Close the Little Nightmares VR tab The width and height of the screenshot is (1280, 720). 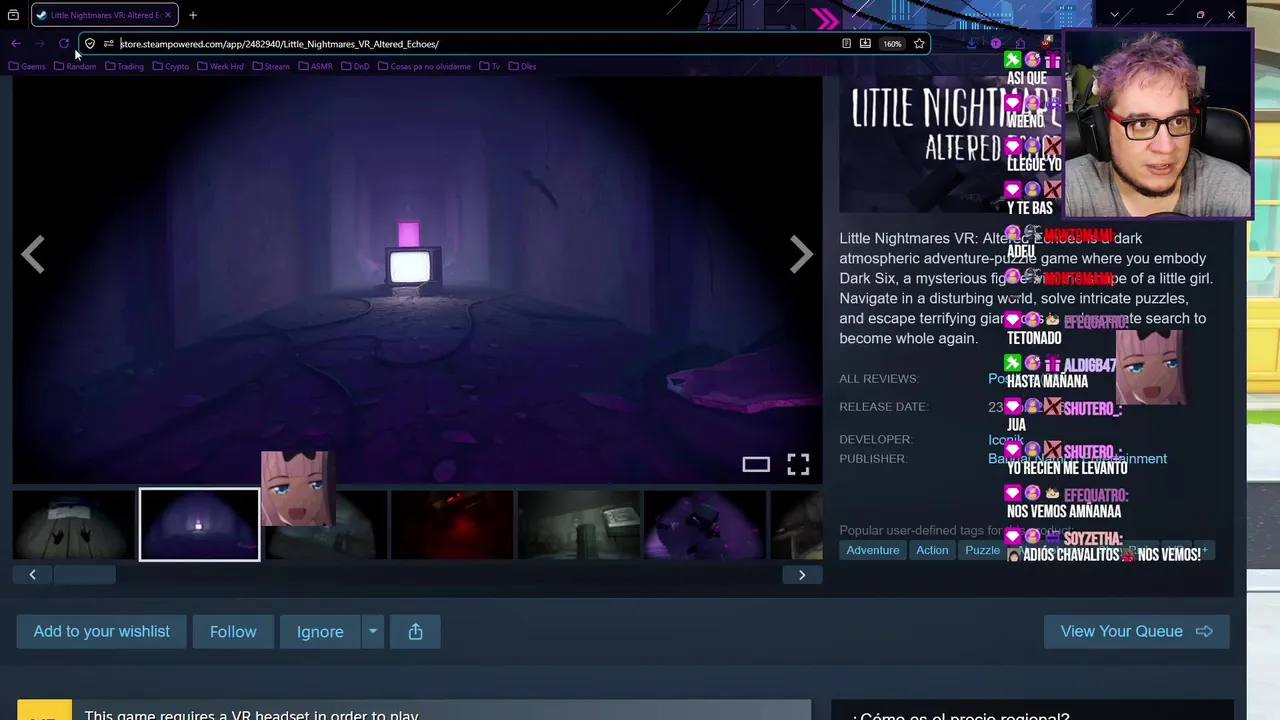167,15
